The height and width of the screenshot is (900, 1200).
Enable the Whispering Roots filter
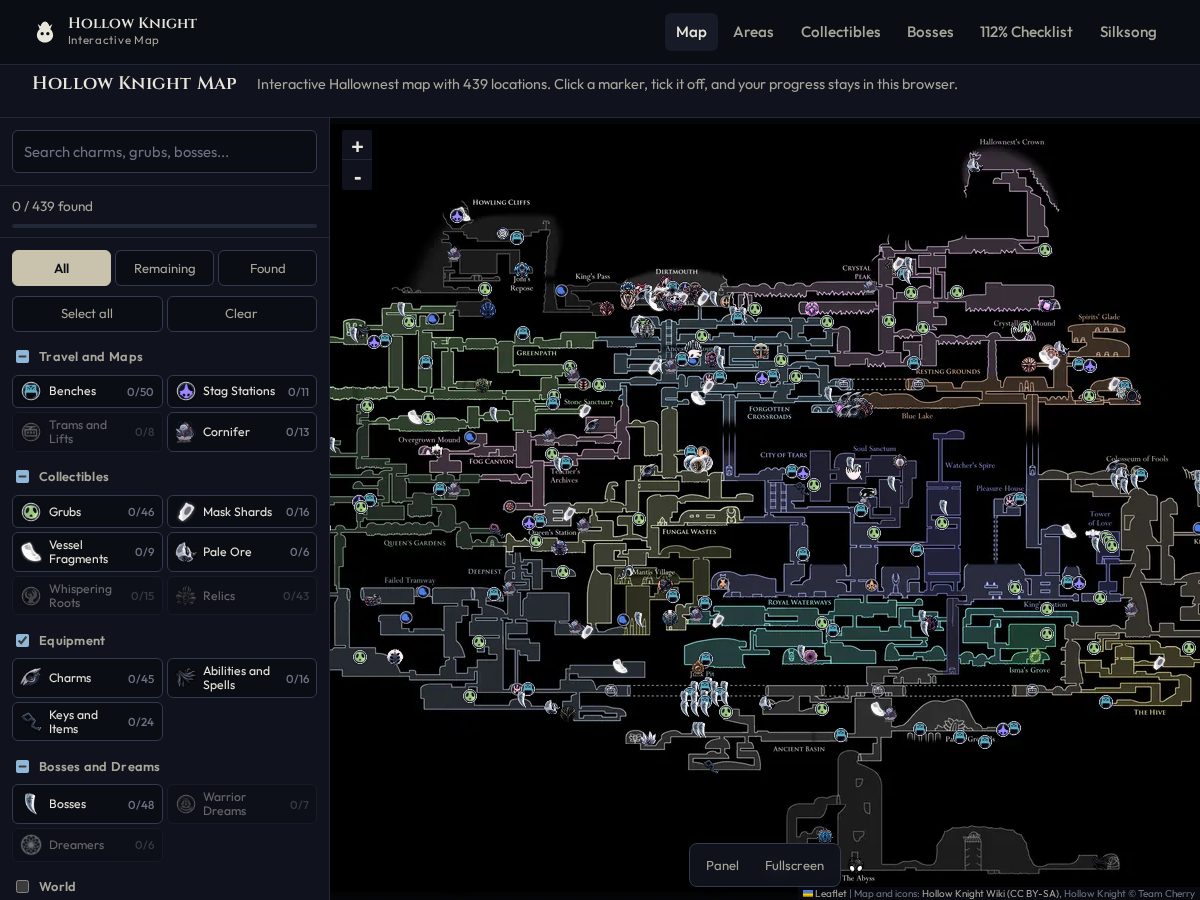[x=87, y=596]
